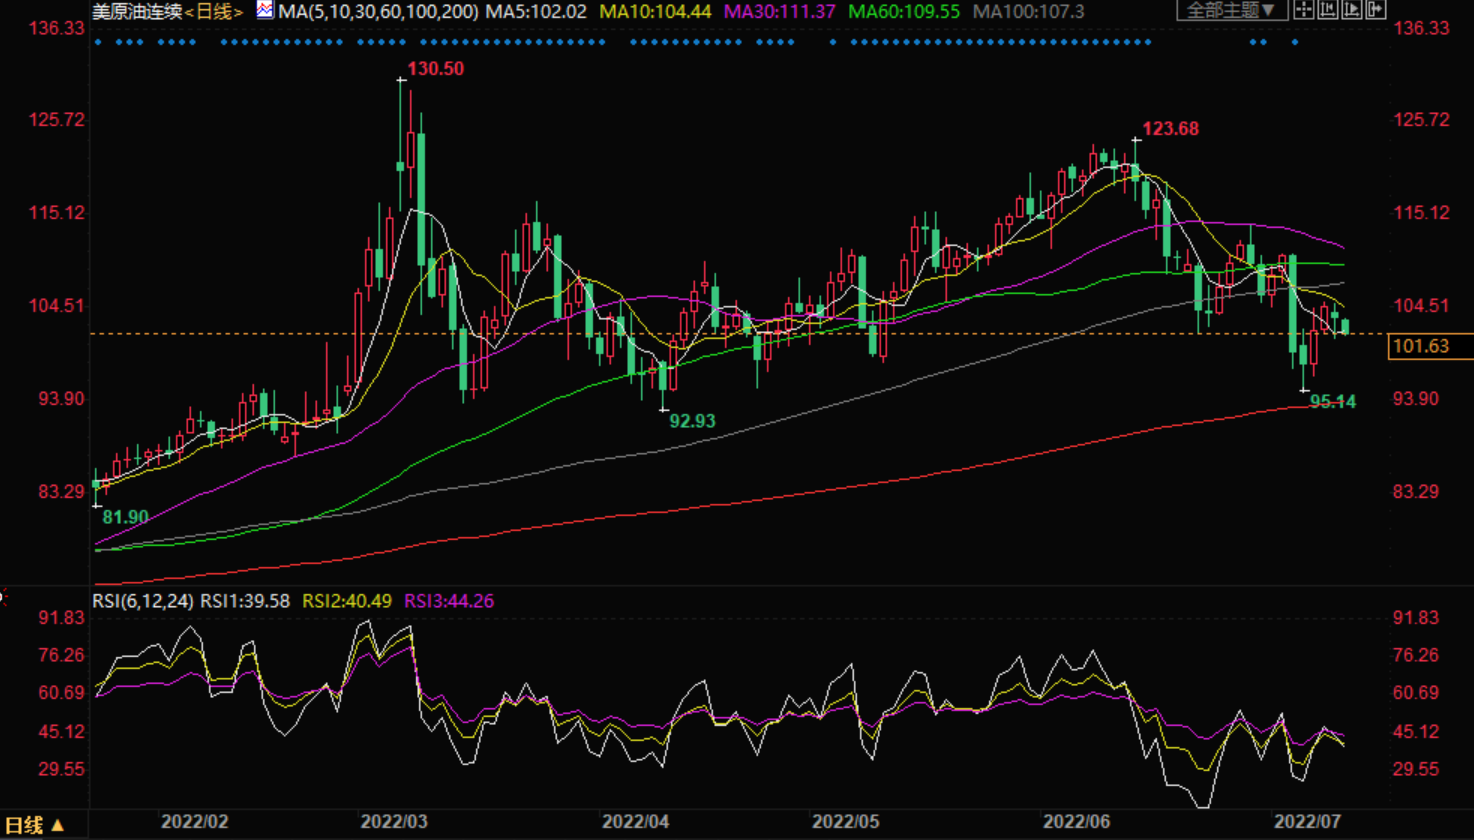The height and width of the screenshot is (840, 1474).
Task: Click the play-forward range icon
Action: tap(1352, 11)
